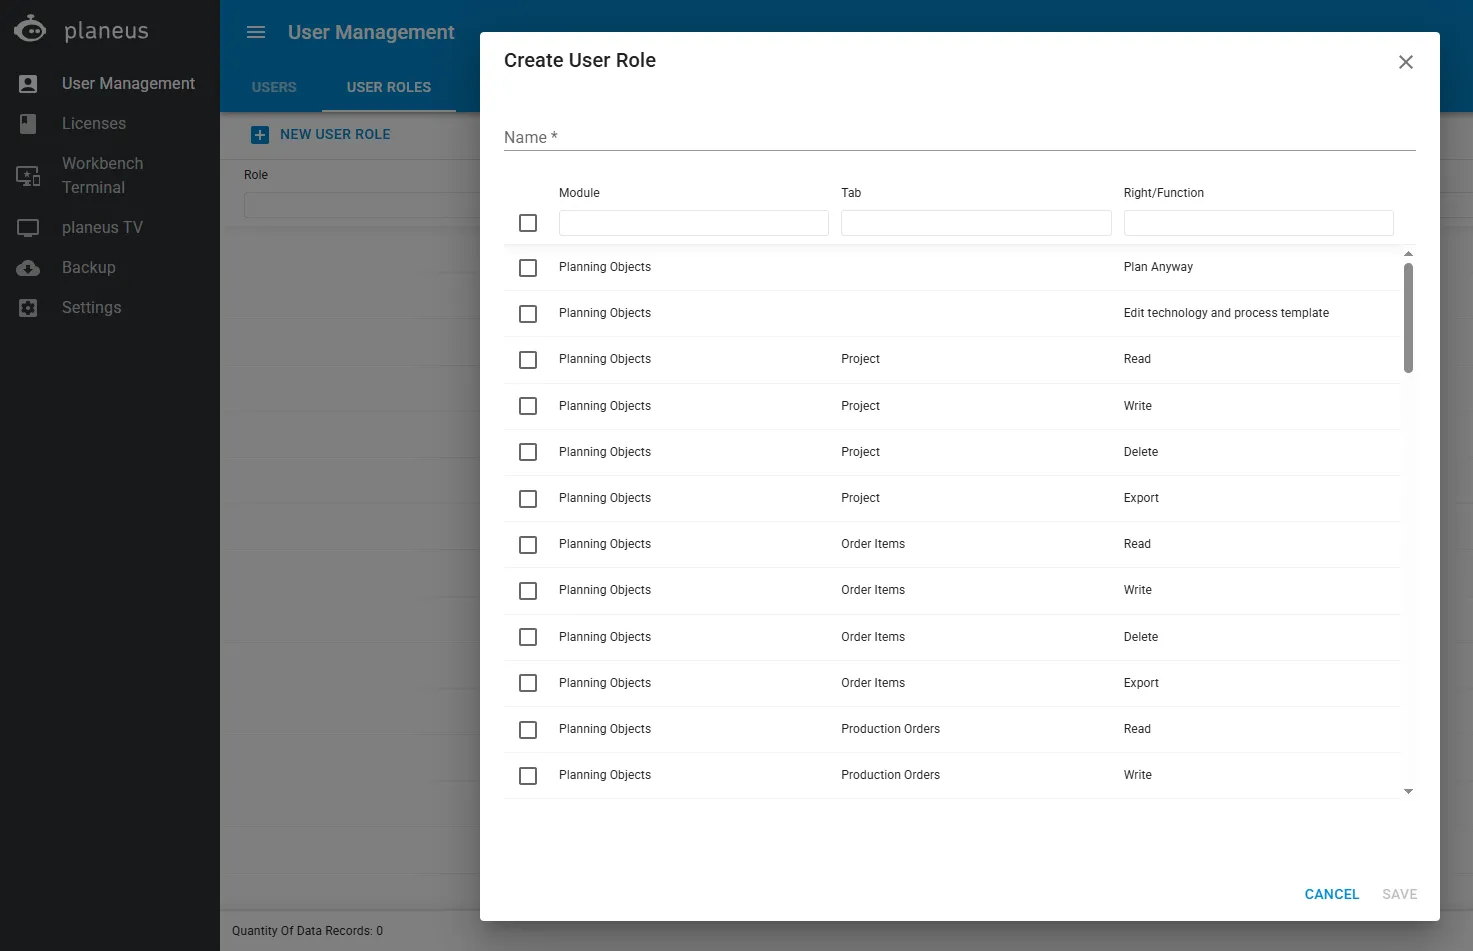
Task: Click the Settings gear icon
Action: pos(28,308)
